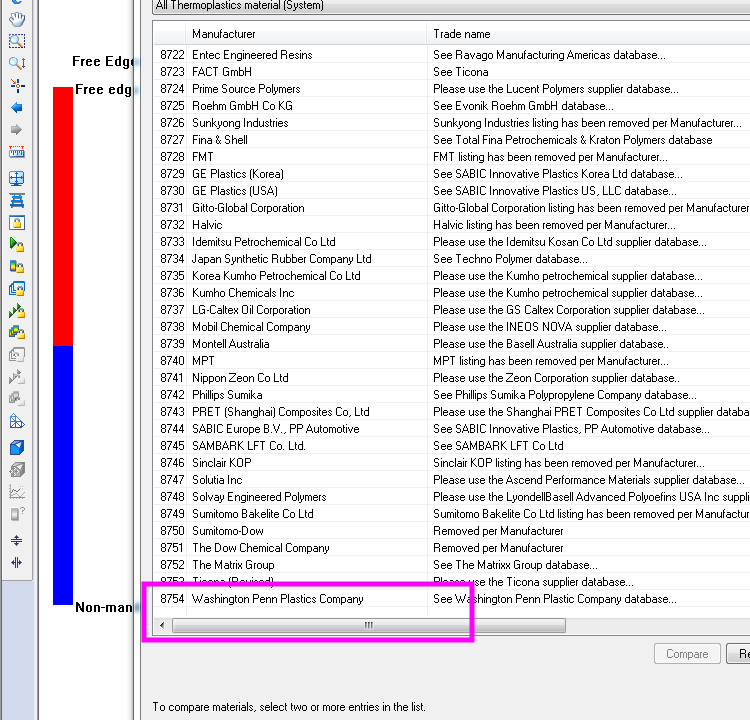Select row 8754 Washington Penn Plastics Company
The width and height of the screenshot is (750, 720).
pyautogui.click(x=452, y=598)
